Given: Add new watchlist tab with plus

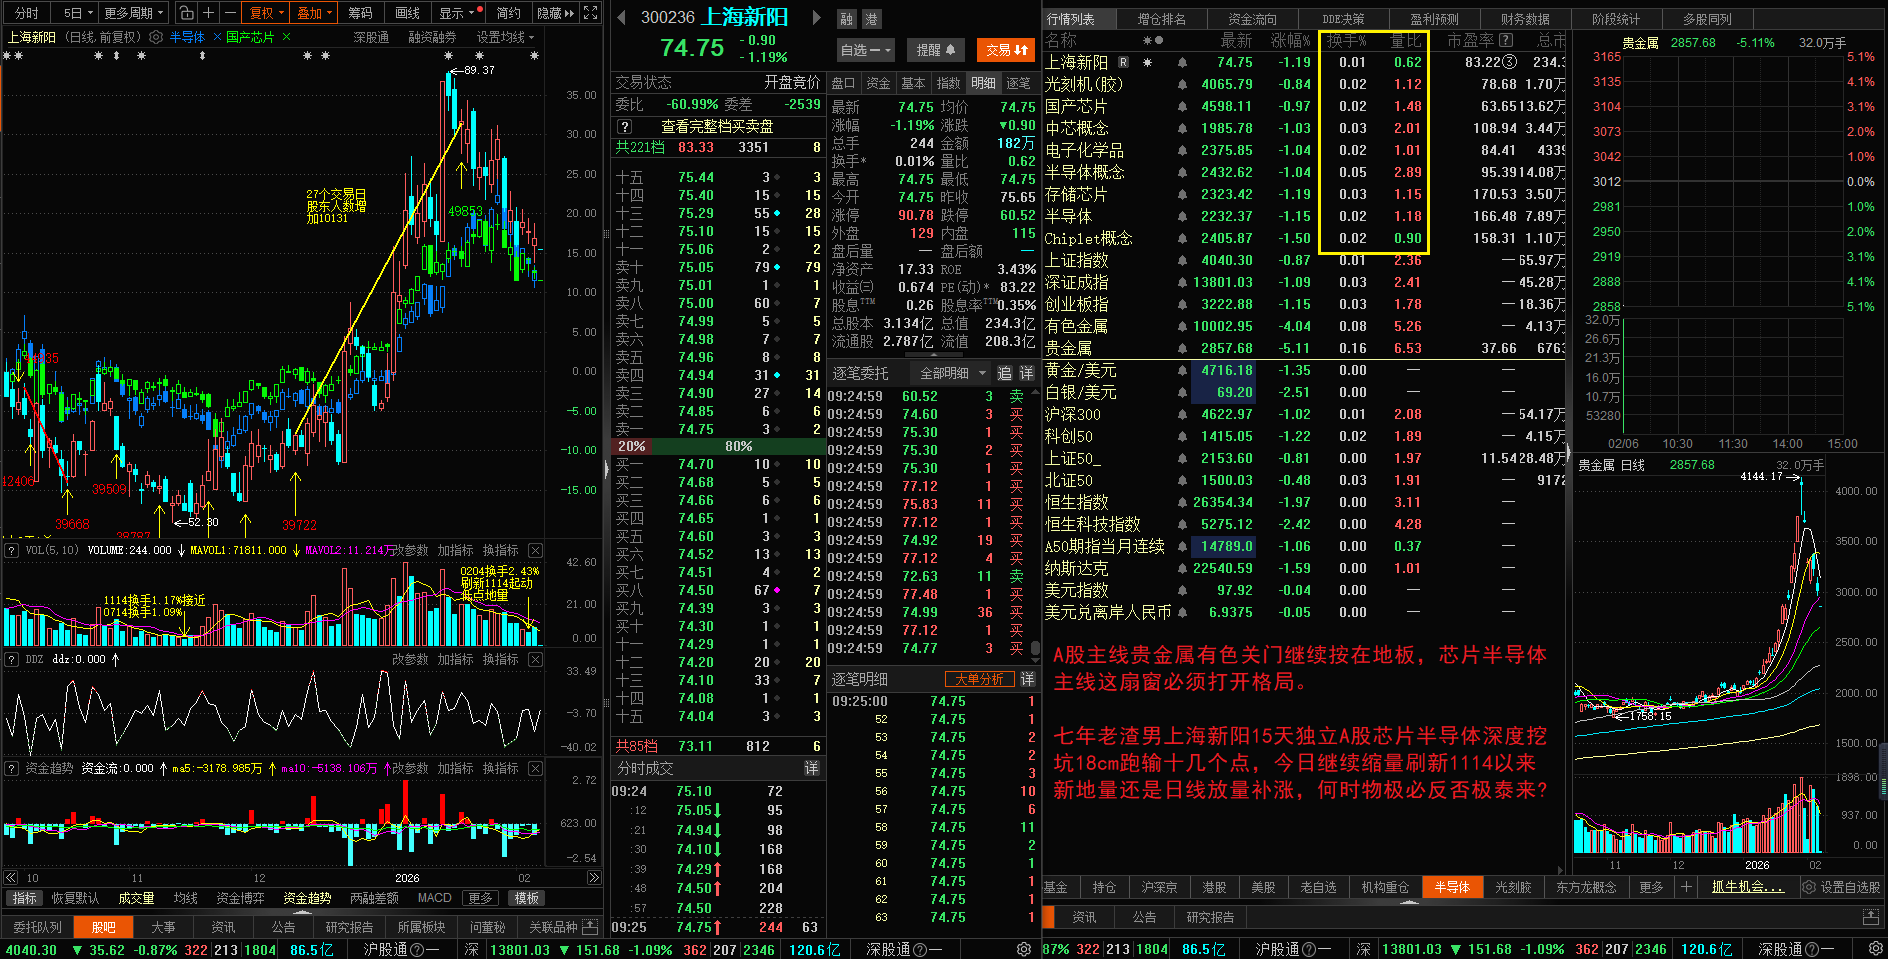Looking at the screenshot, I should click(1686, 887).
